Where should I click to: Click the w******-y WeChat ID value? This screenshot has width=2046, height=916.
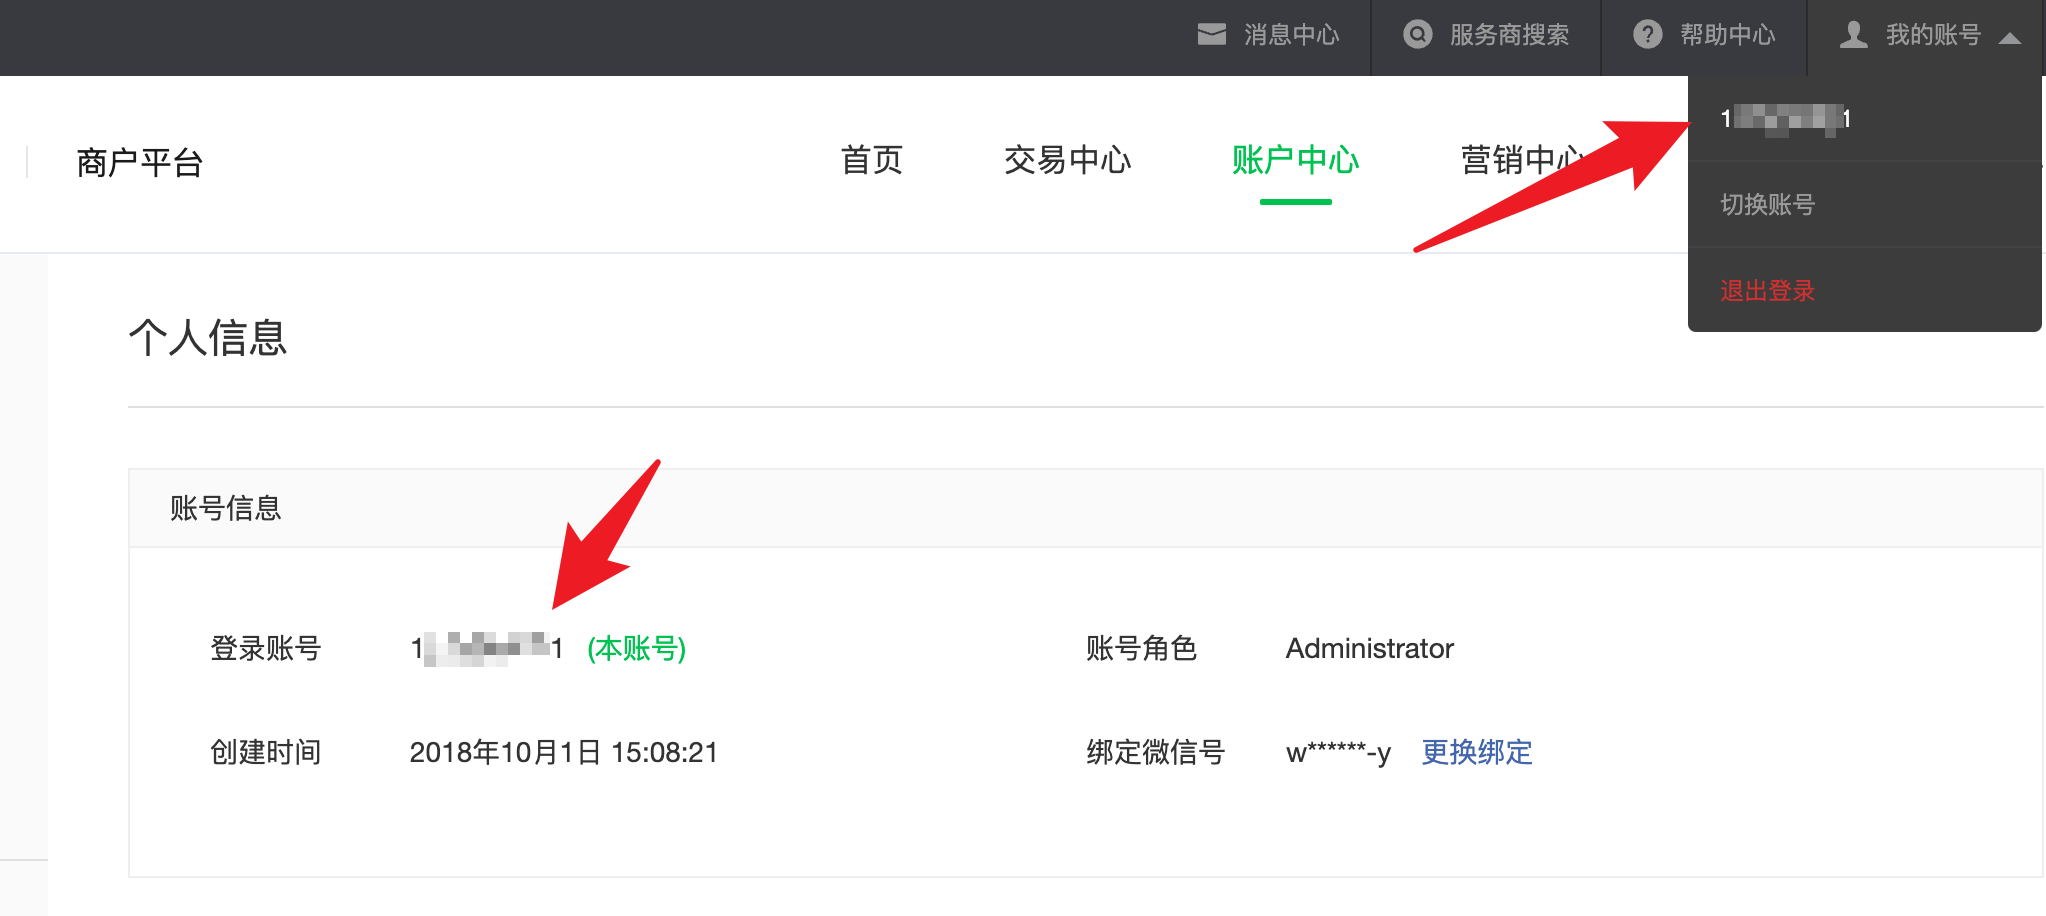click(x=1338, y=752)
